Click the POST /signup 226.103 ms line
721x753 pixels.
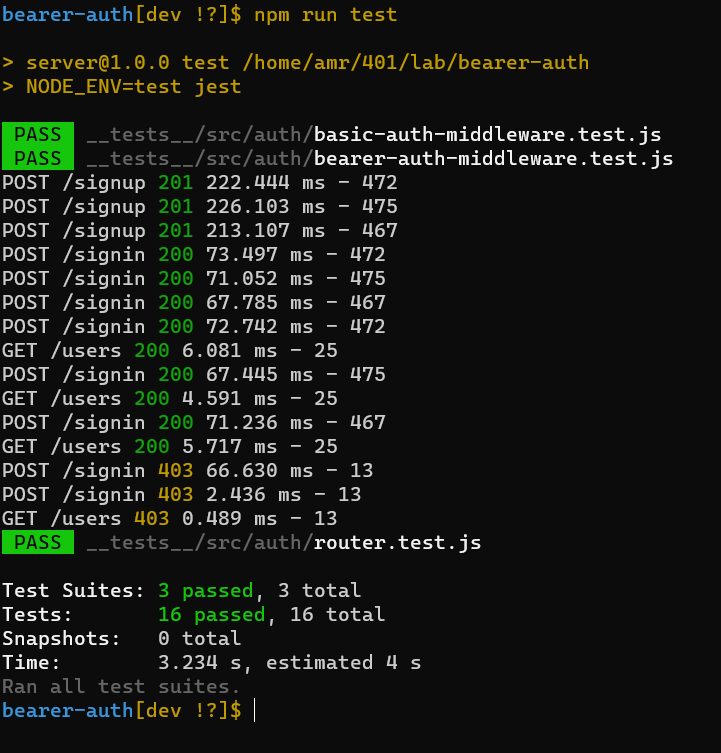[x=200, y=207]
